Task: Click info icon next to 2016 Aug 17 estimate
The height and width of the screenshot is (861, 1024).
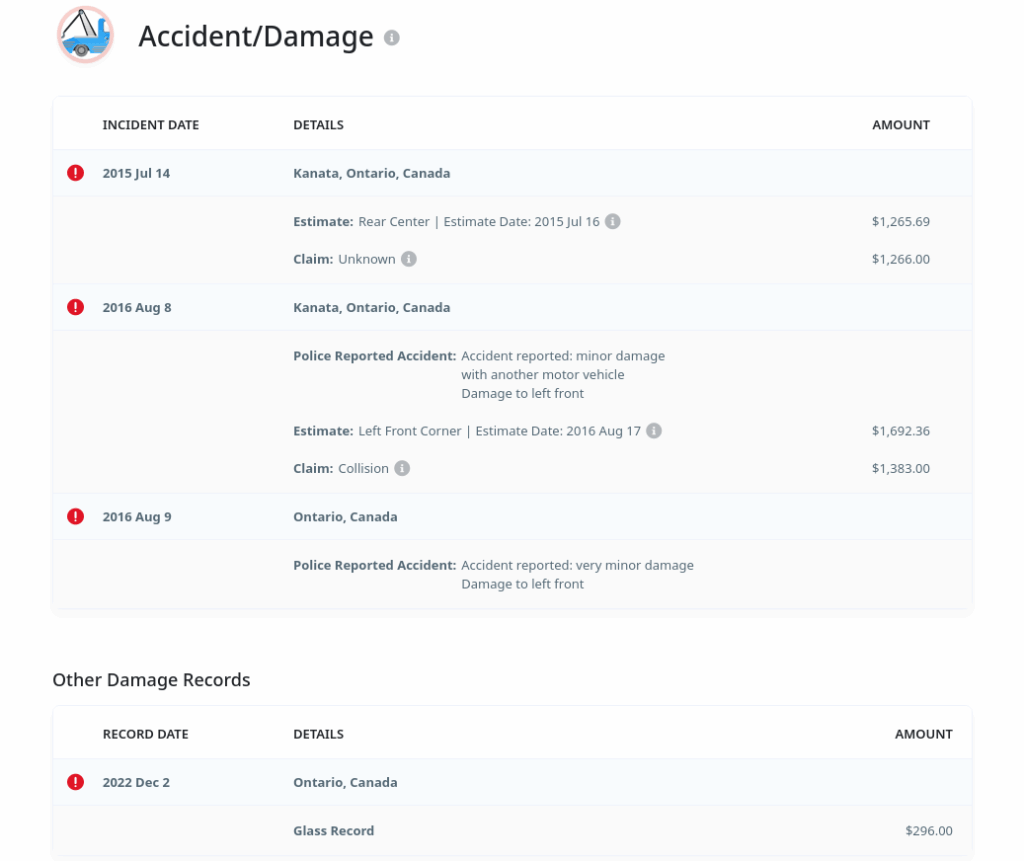Action: tap(654, 431)
